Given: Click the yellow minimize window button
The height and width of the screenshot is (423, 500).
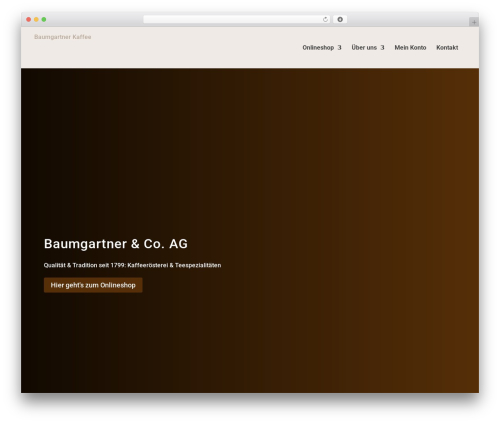Looking at the screenshot, I should (36, 20).
